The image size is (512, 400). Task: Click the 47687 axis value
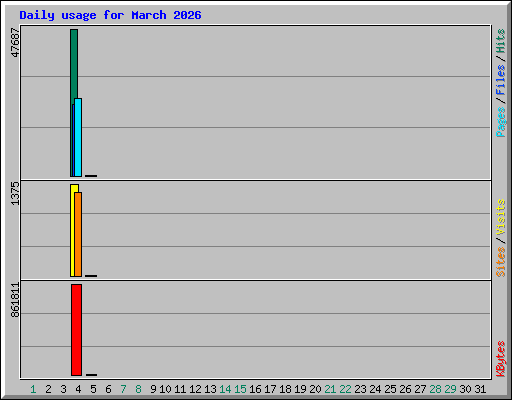tap(15, 43)
